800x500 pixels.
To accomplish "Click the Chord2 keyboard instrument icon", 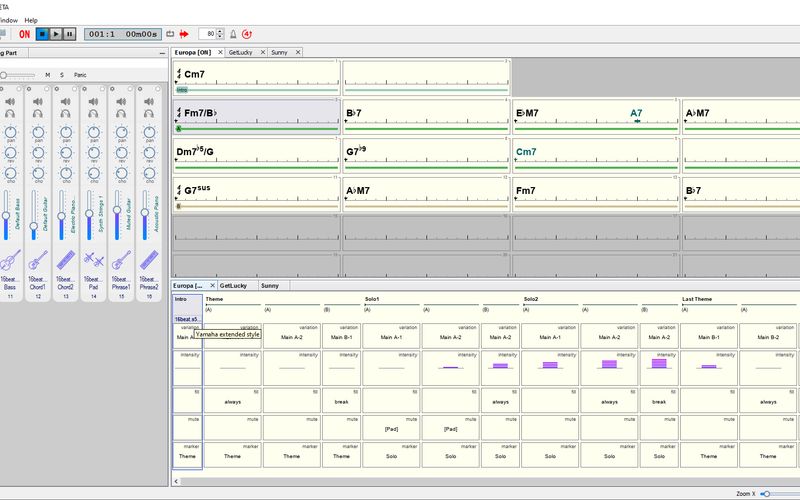I will [66, 260].
